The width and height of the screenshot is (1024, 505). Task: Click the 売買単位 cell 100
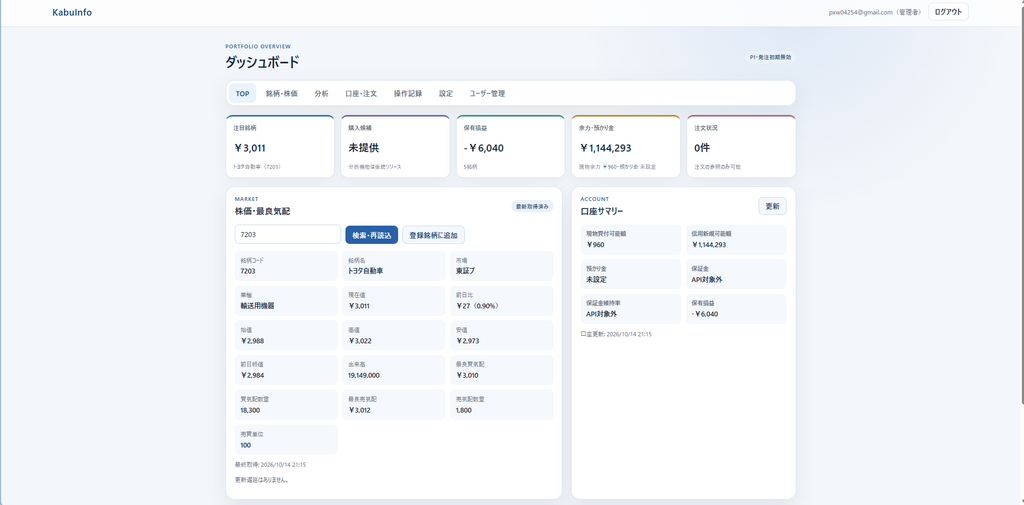pos(287,439)
